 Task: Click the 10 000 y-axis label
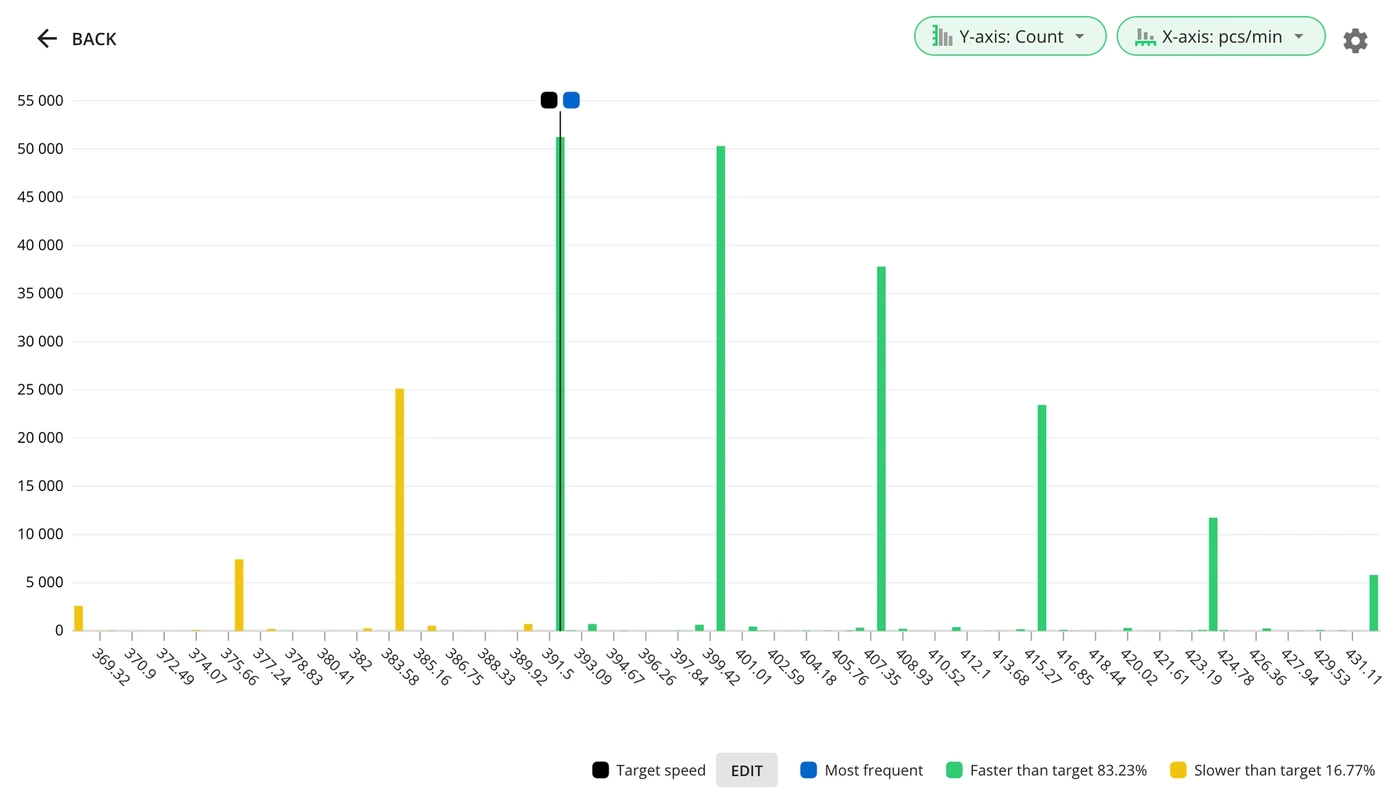click(x=41, y=534)
